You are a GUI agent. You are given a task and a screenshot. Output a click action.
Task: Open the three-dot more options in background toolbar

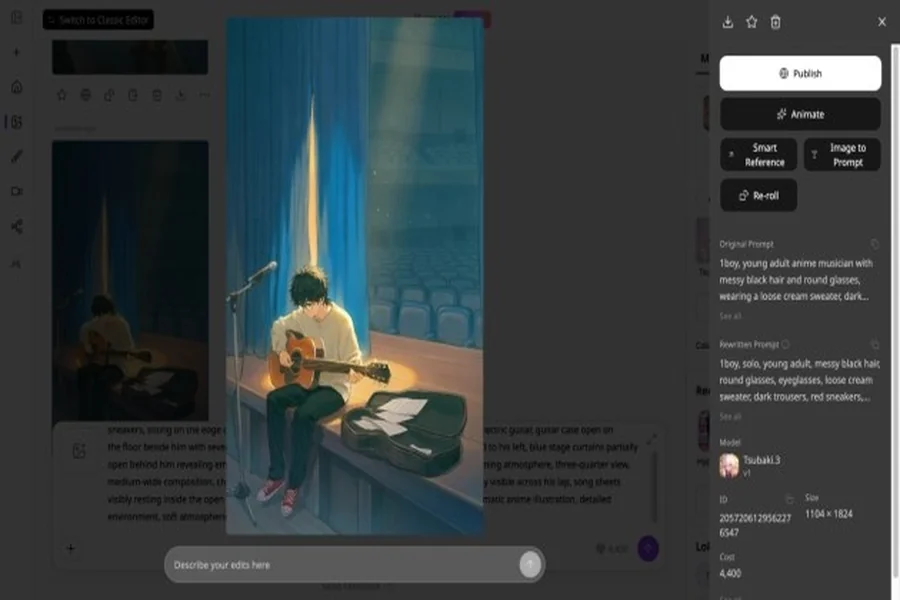click(x=204, y=95)
